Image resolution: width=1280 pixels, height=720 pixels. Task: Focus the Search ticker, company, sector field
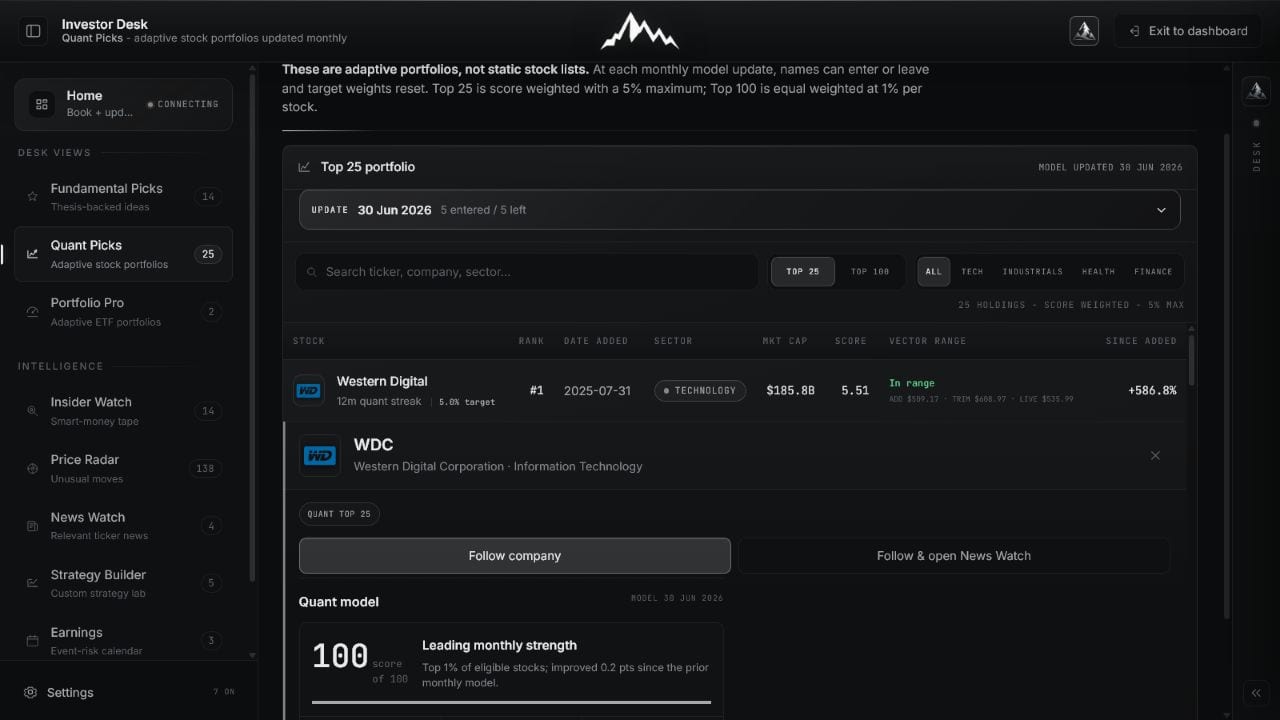point(527,272)
